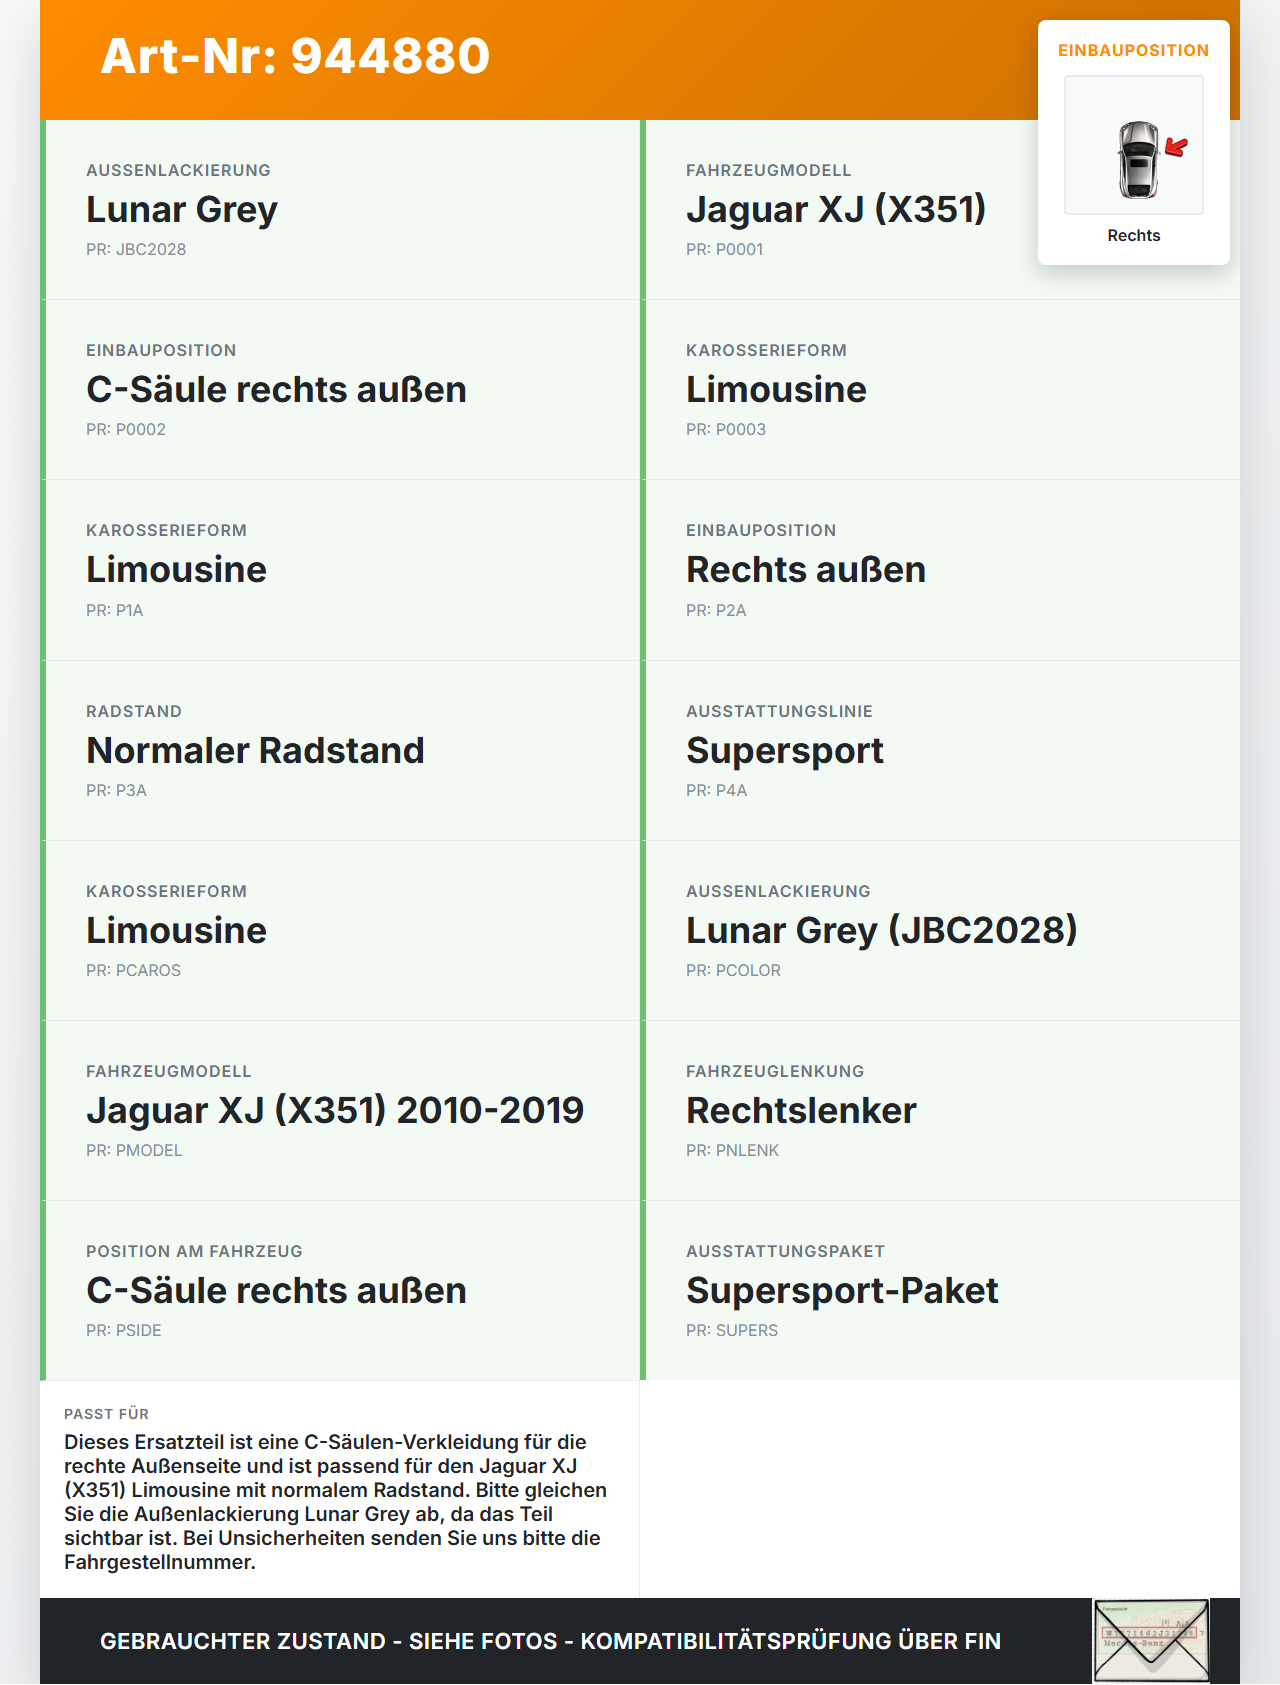Click the Gebrauchter Zustand footer banner
The image size is (1280, 1685).
click(550, 1641)
